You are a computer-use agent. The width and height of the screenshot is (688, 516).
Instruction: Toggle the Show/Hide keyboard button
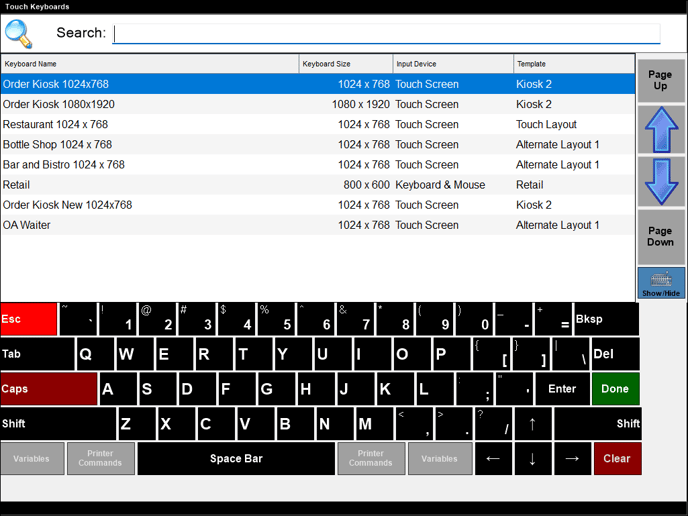tap(661, 283)
